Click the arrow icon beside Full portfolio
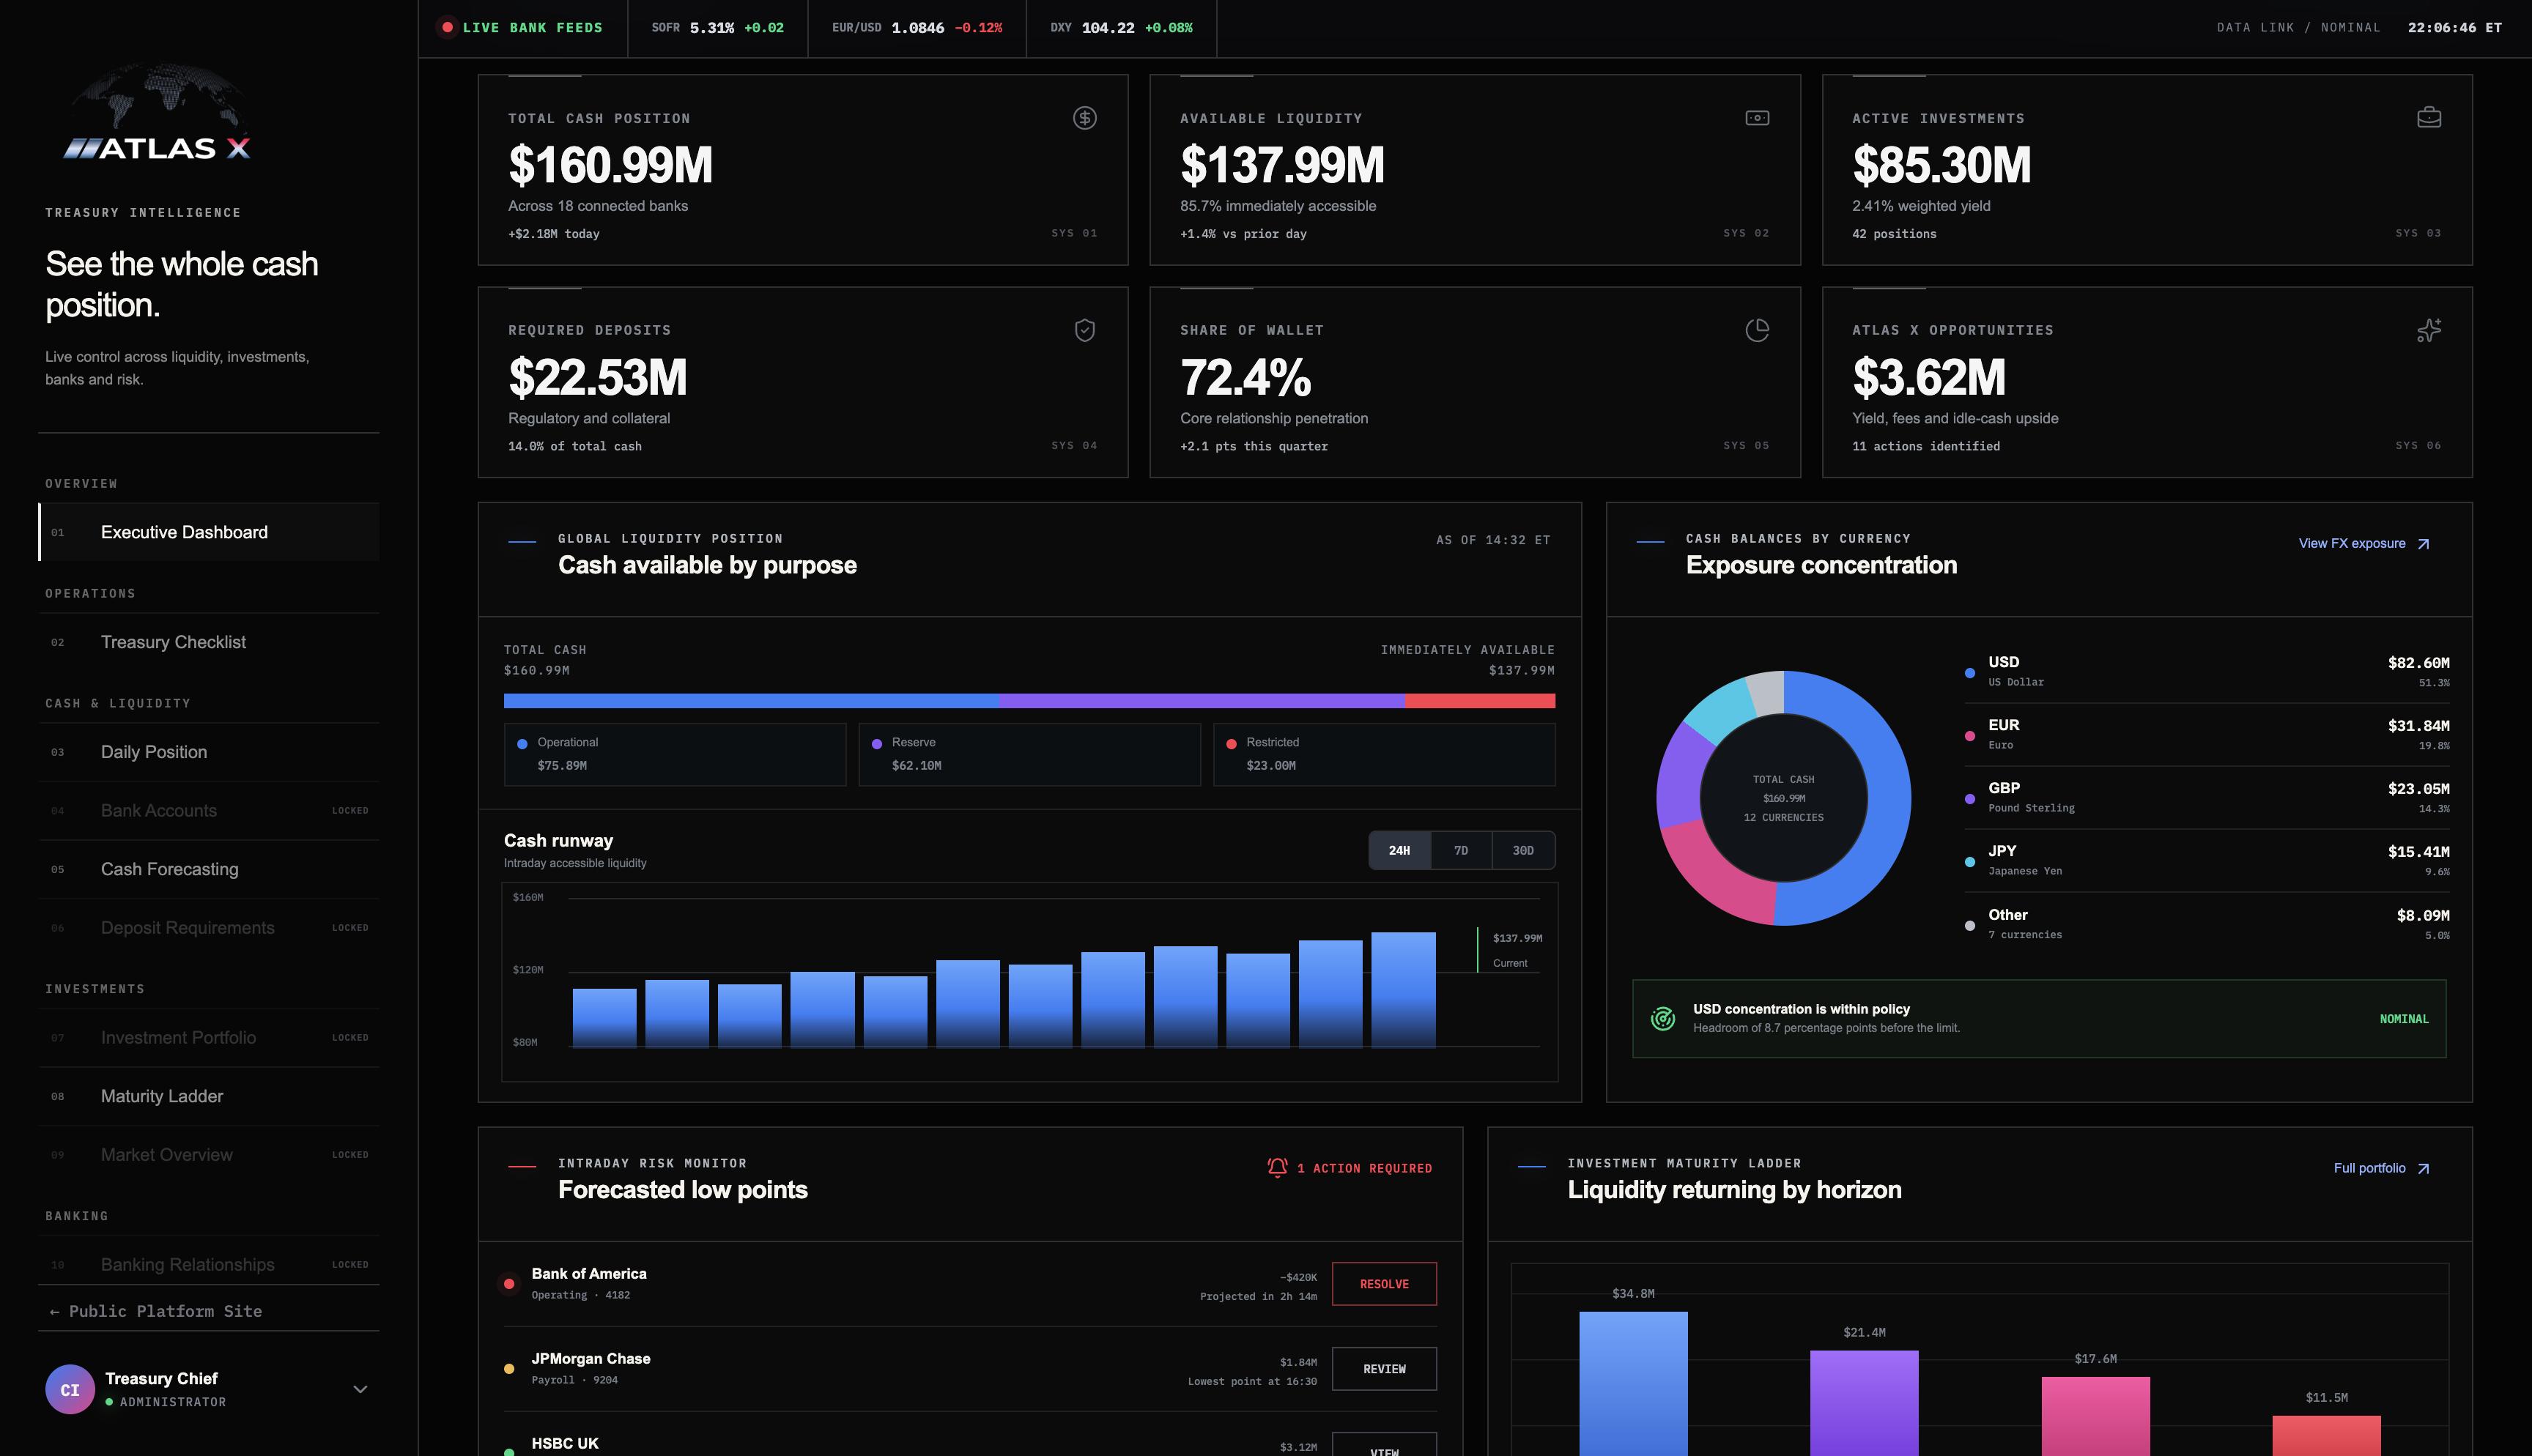 coord(2422,1168)
